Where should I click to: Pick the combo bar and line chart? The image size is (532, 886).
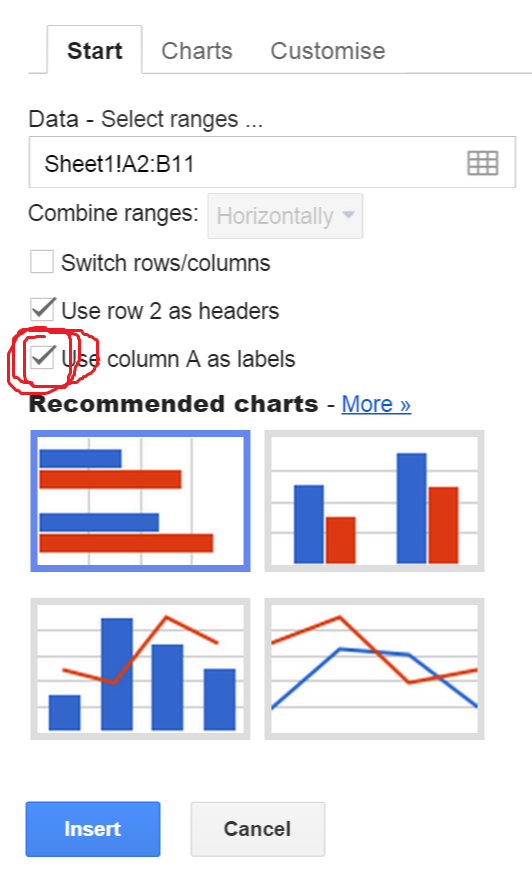pos(141,668)
